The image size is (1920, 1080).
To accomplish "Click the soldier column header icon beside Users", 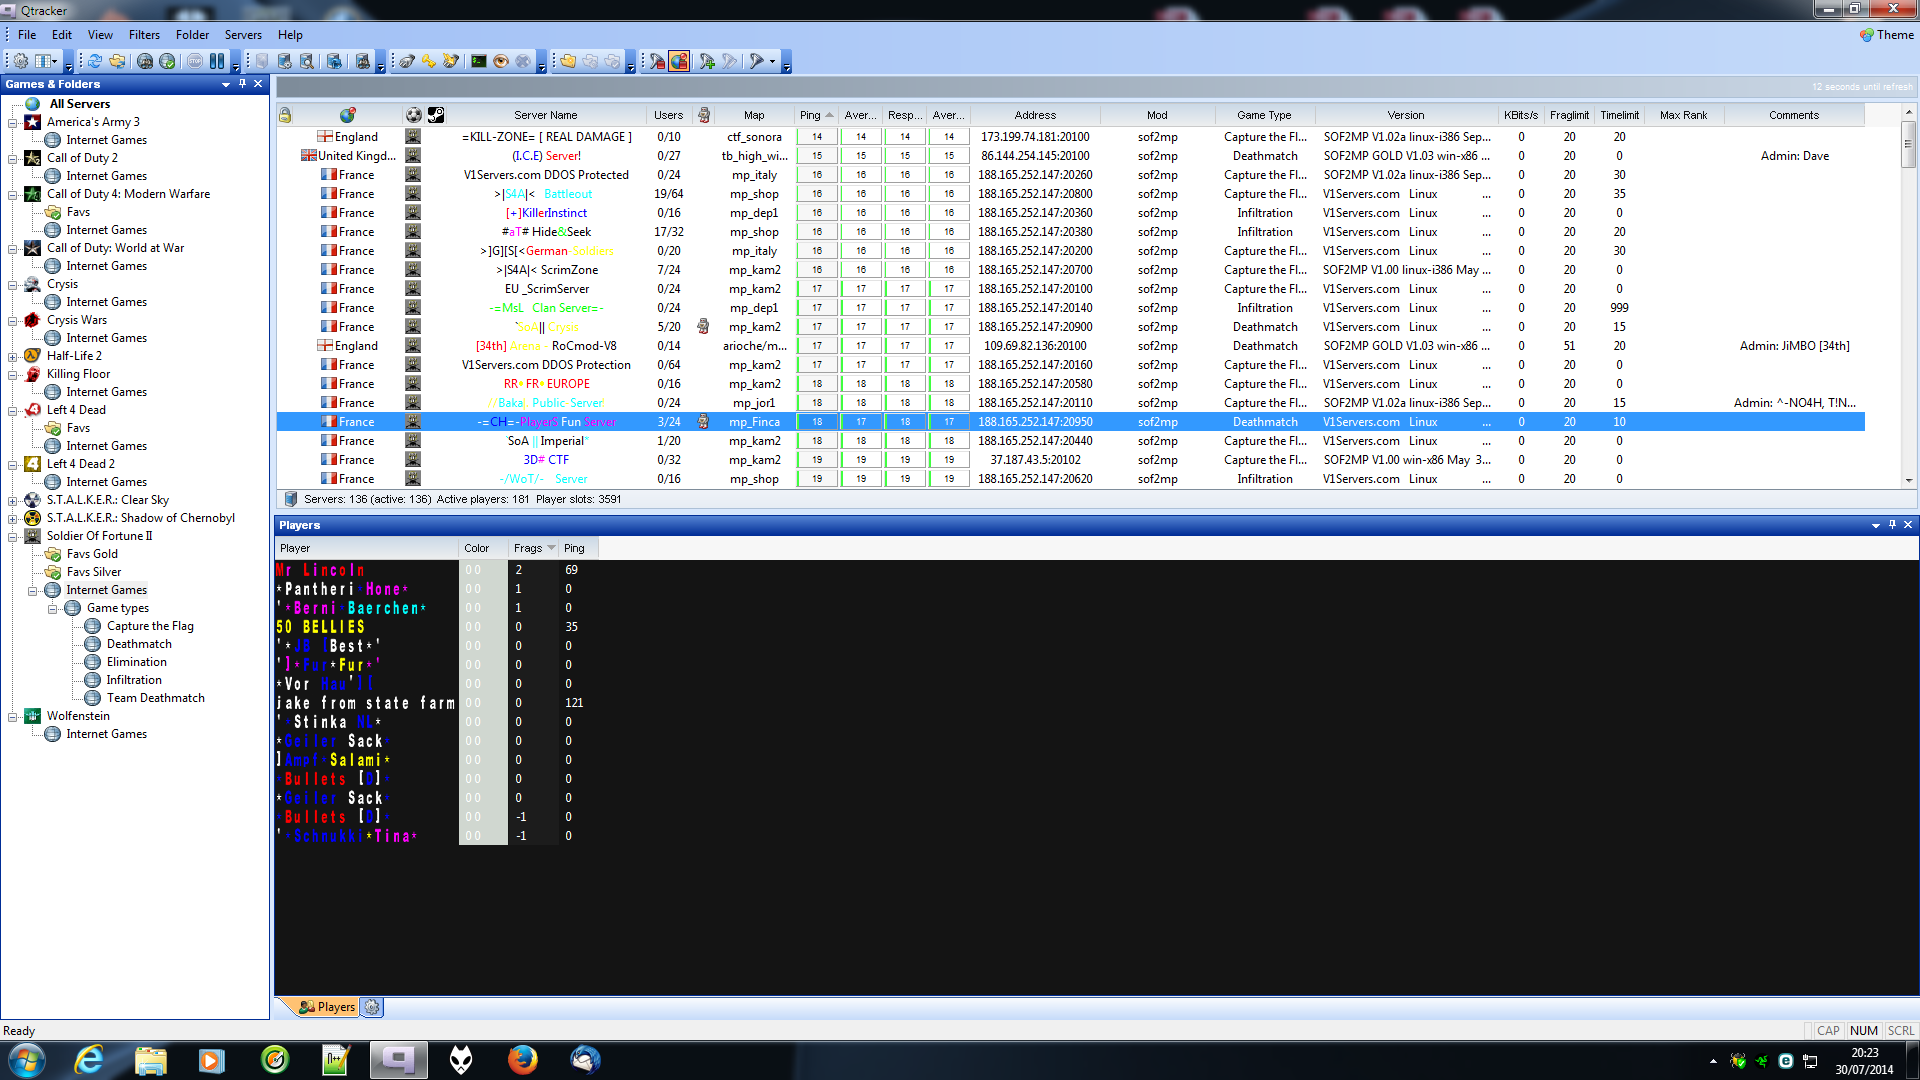I will pos(704,115).
